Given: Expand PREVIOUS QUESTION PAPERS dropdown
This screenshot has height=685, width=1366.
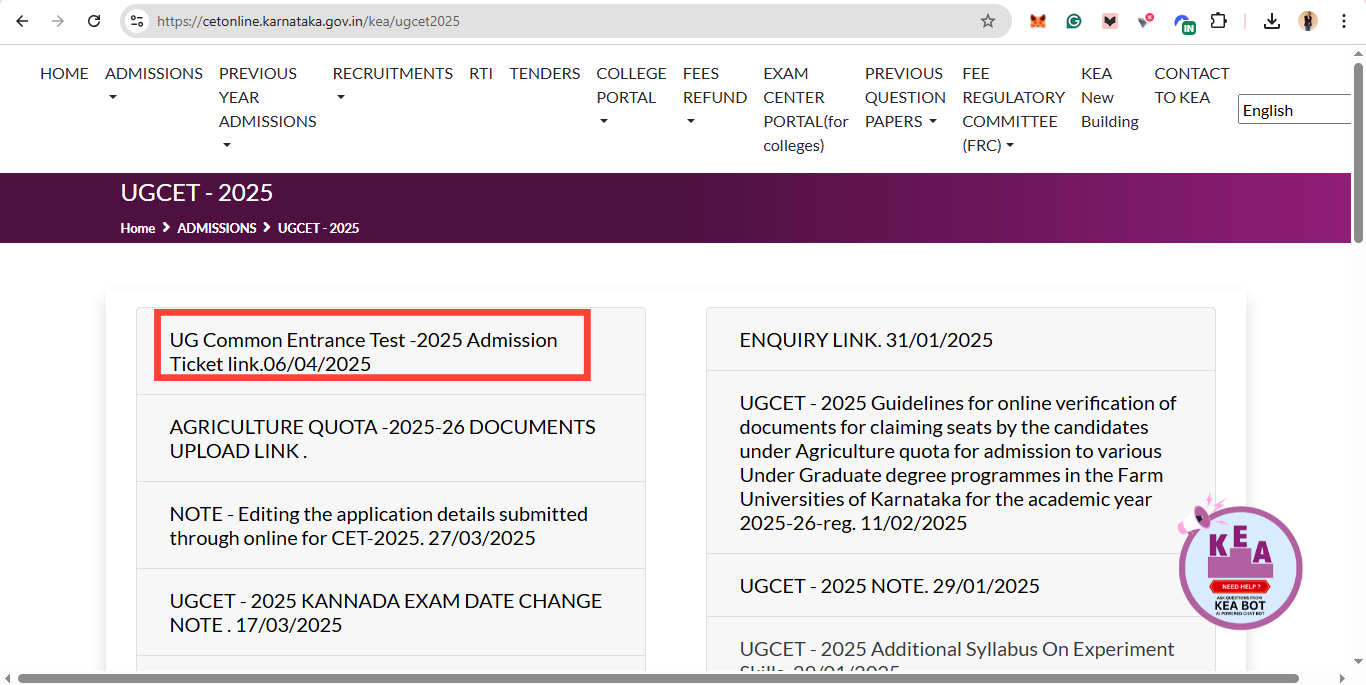Looking at the screenshot, I should (905, 97).
